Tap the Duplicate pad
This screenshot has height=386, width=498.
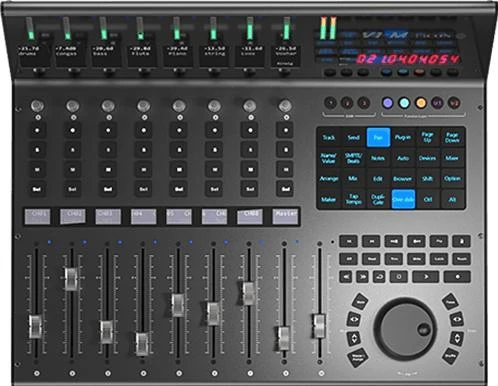click(x=378, y=199)
